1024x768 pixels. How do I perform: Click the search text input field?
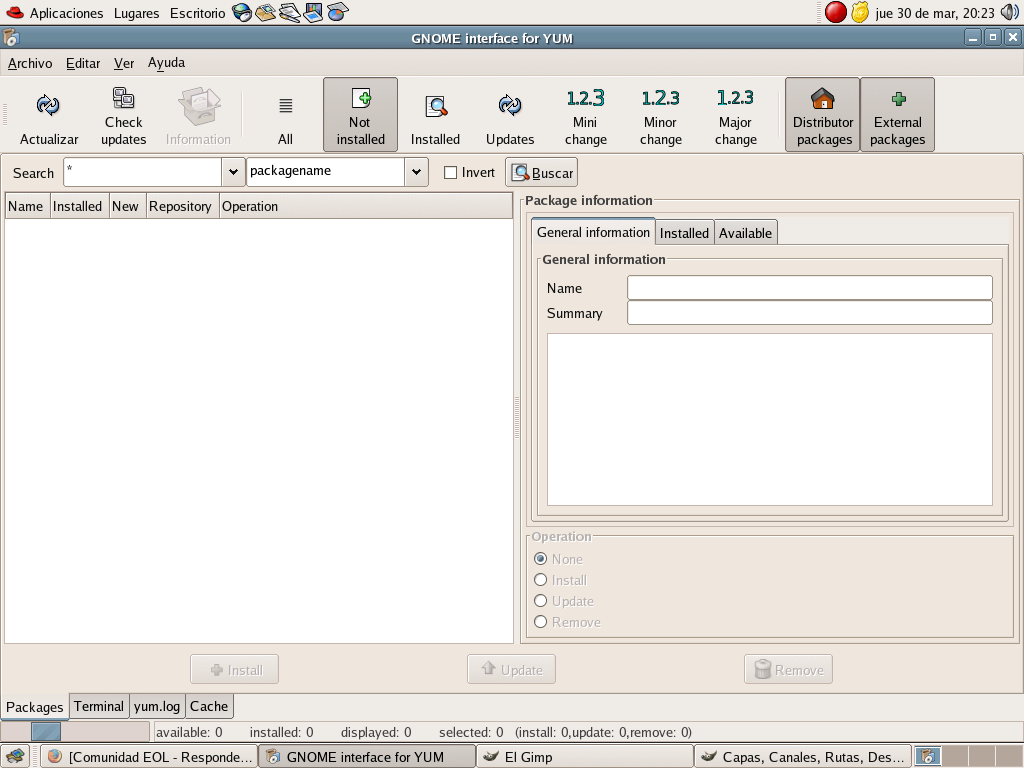click(143, 172)
